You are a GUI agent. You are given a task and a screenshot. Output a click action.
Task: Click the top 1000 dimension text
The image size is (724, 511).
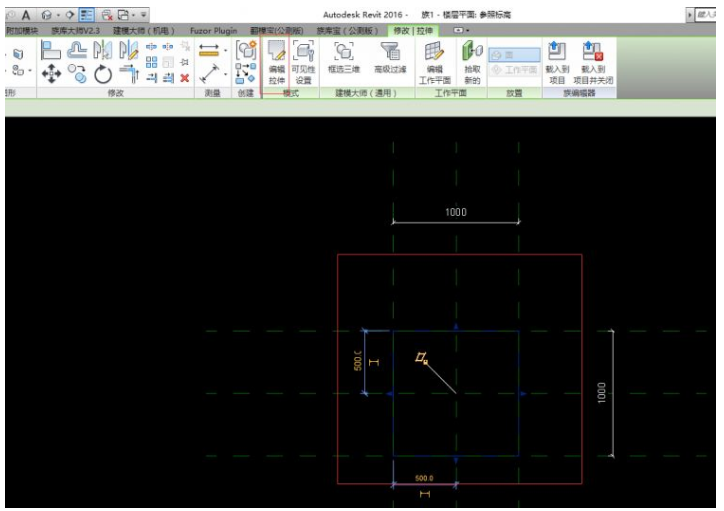pyautogui.click(x=456, y=213)
